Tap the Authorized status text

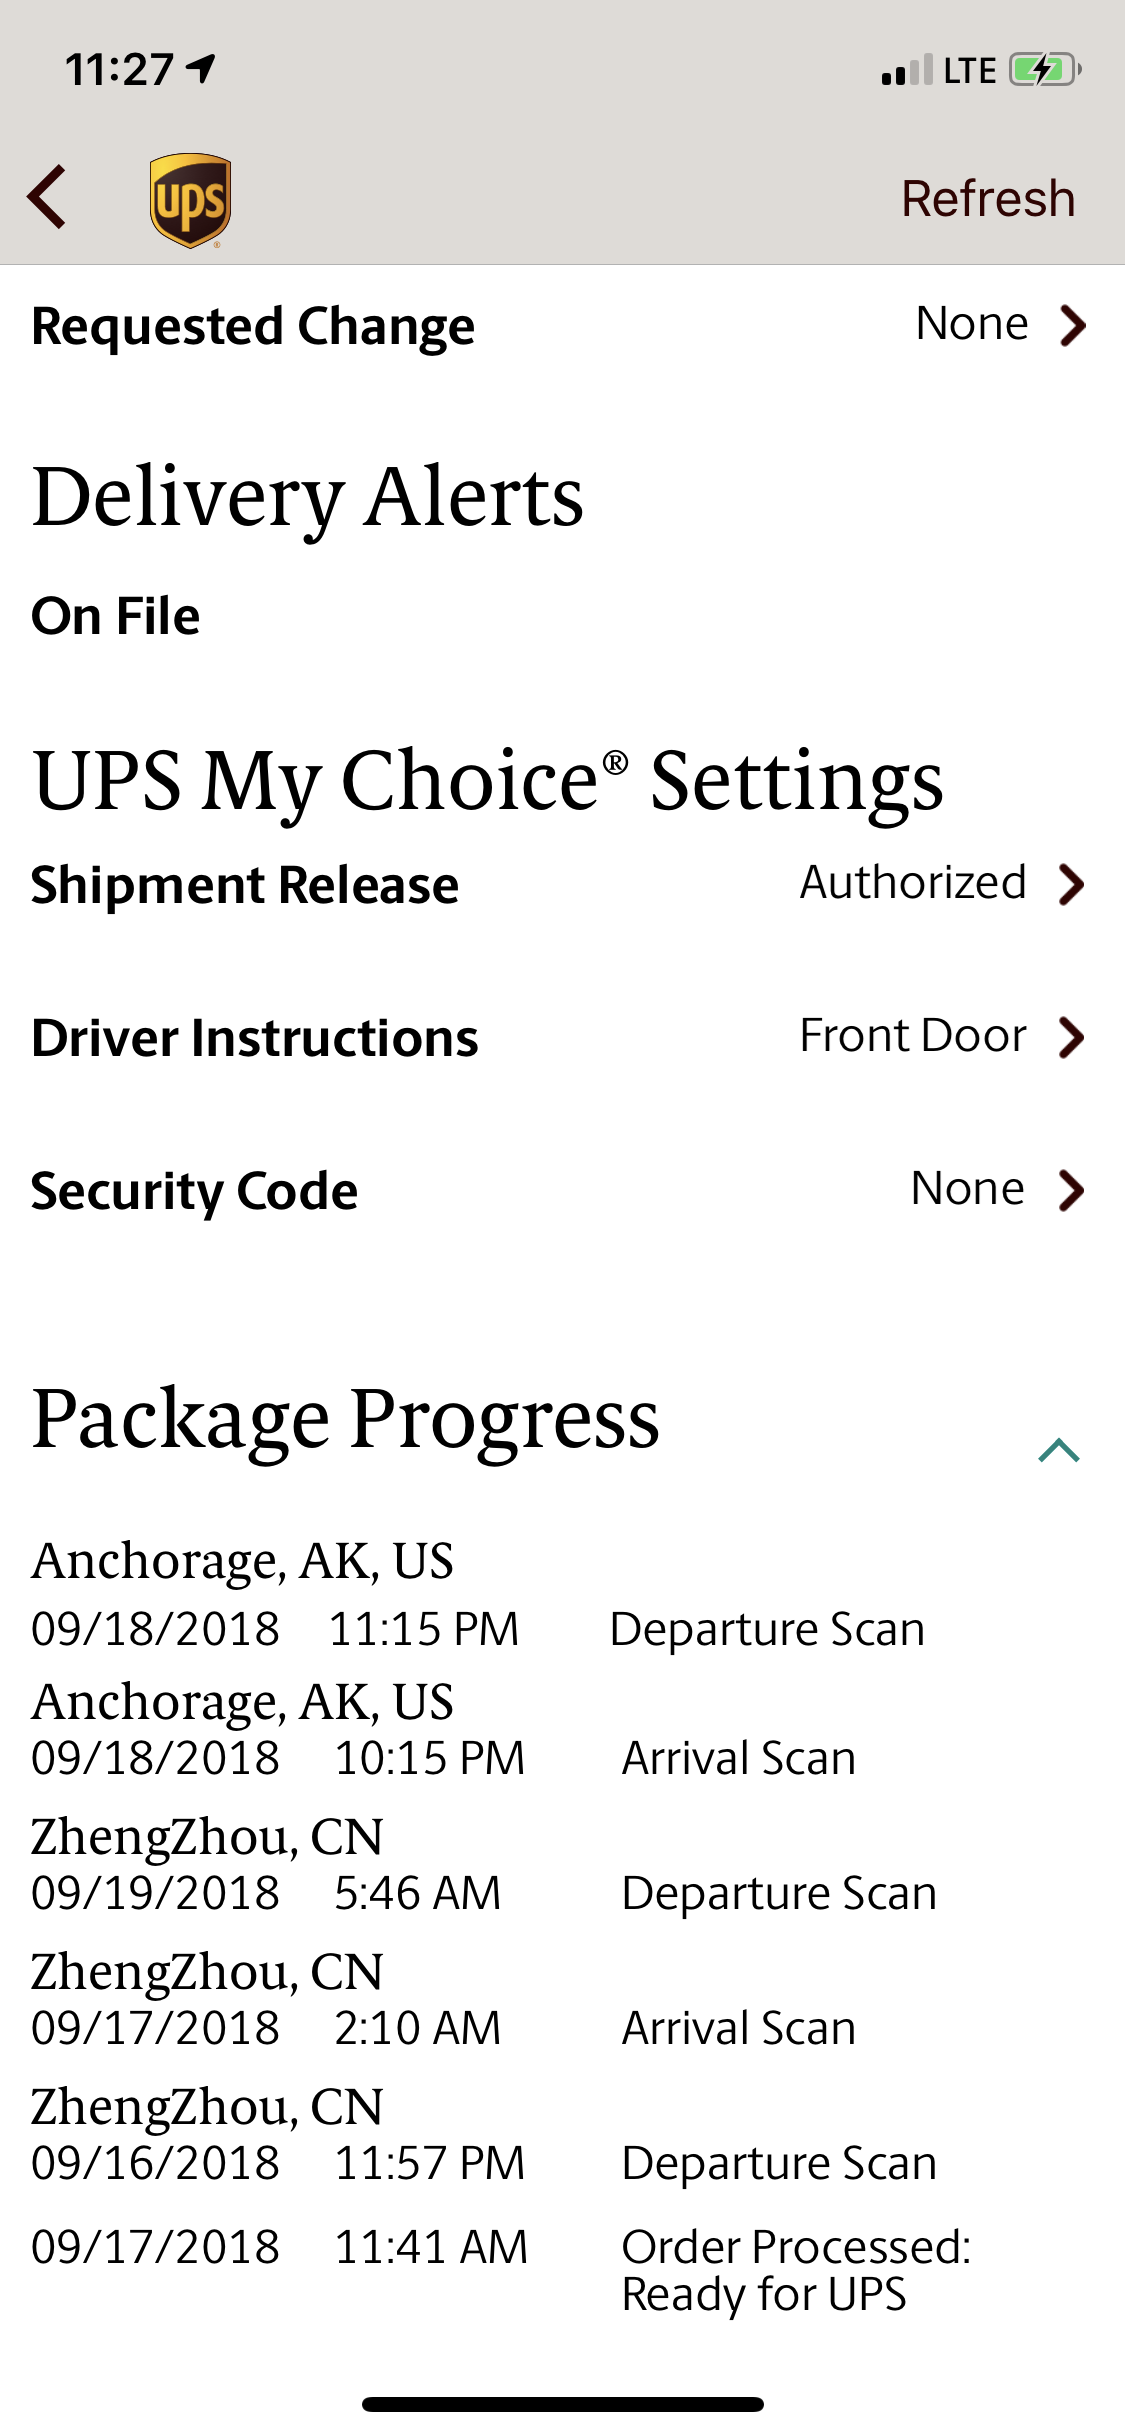coord(913,883)
